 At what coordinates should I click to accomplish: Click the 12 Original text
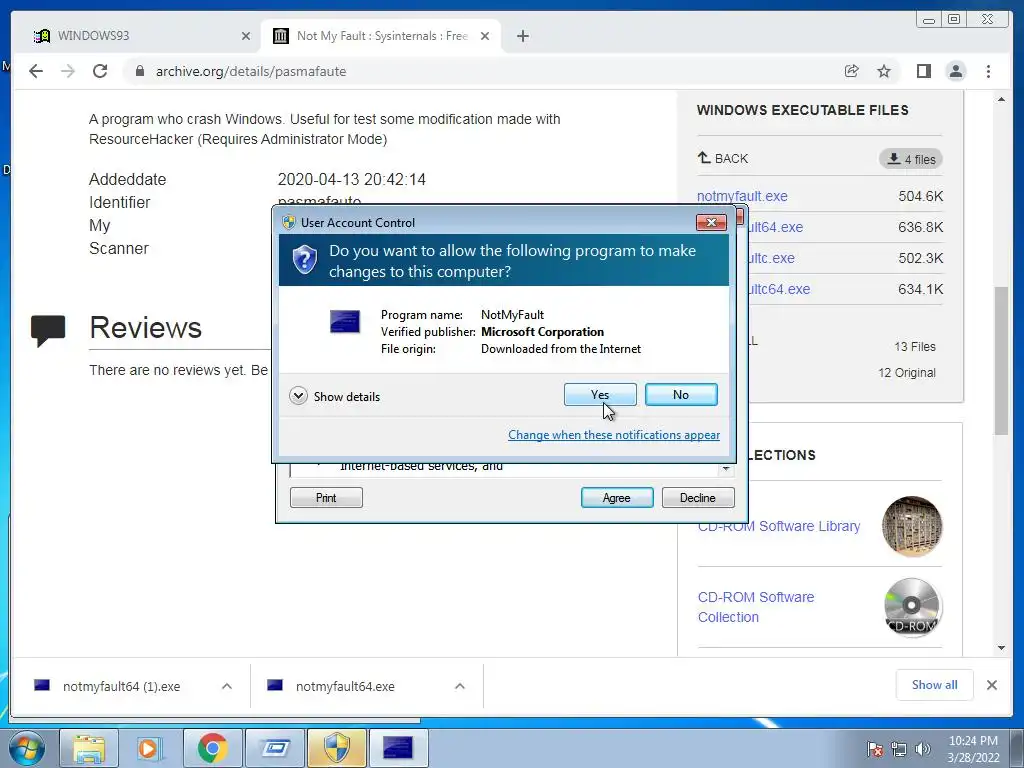(906, 372)
